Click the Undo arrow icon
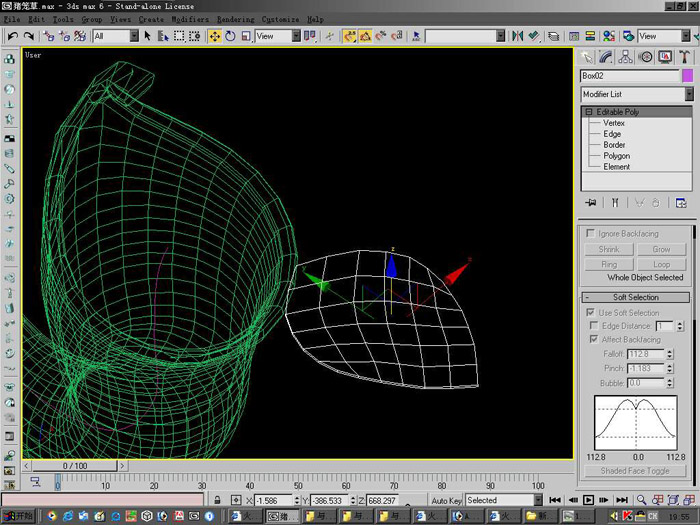Screen dimensions: 700x525 click(12, 36)
